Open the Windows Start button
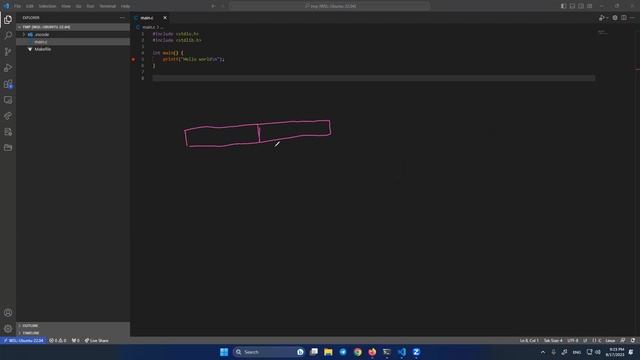The image size is (640, 360). 224,352
